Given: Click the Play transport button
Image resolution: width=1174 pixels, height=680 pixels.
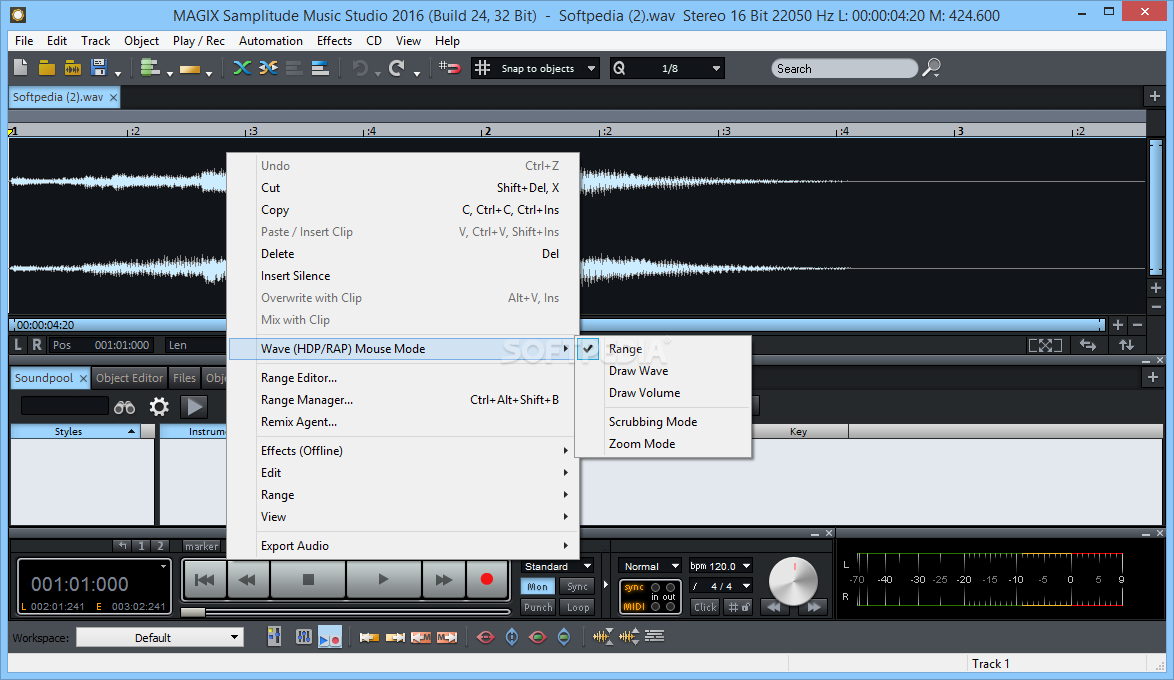Looking at the screenshot, I should point(383,579).
